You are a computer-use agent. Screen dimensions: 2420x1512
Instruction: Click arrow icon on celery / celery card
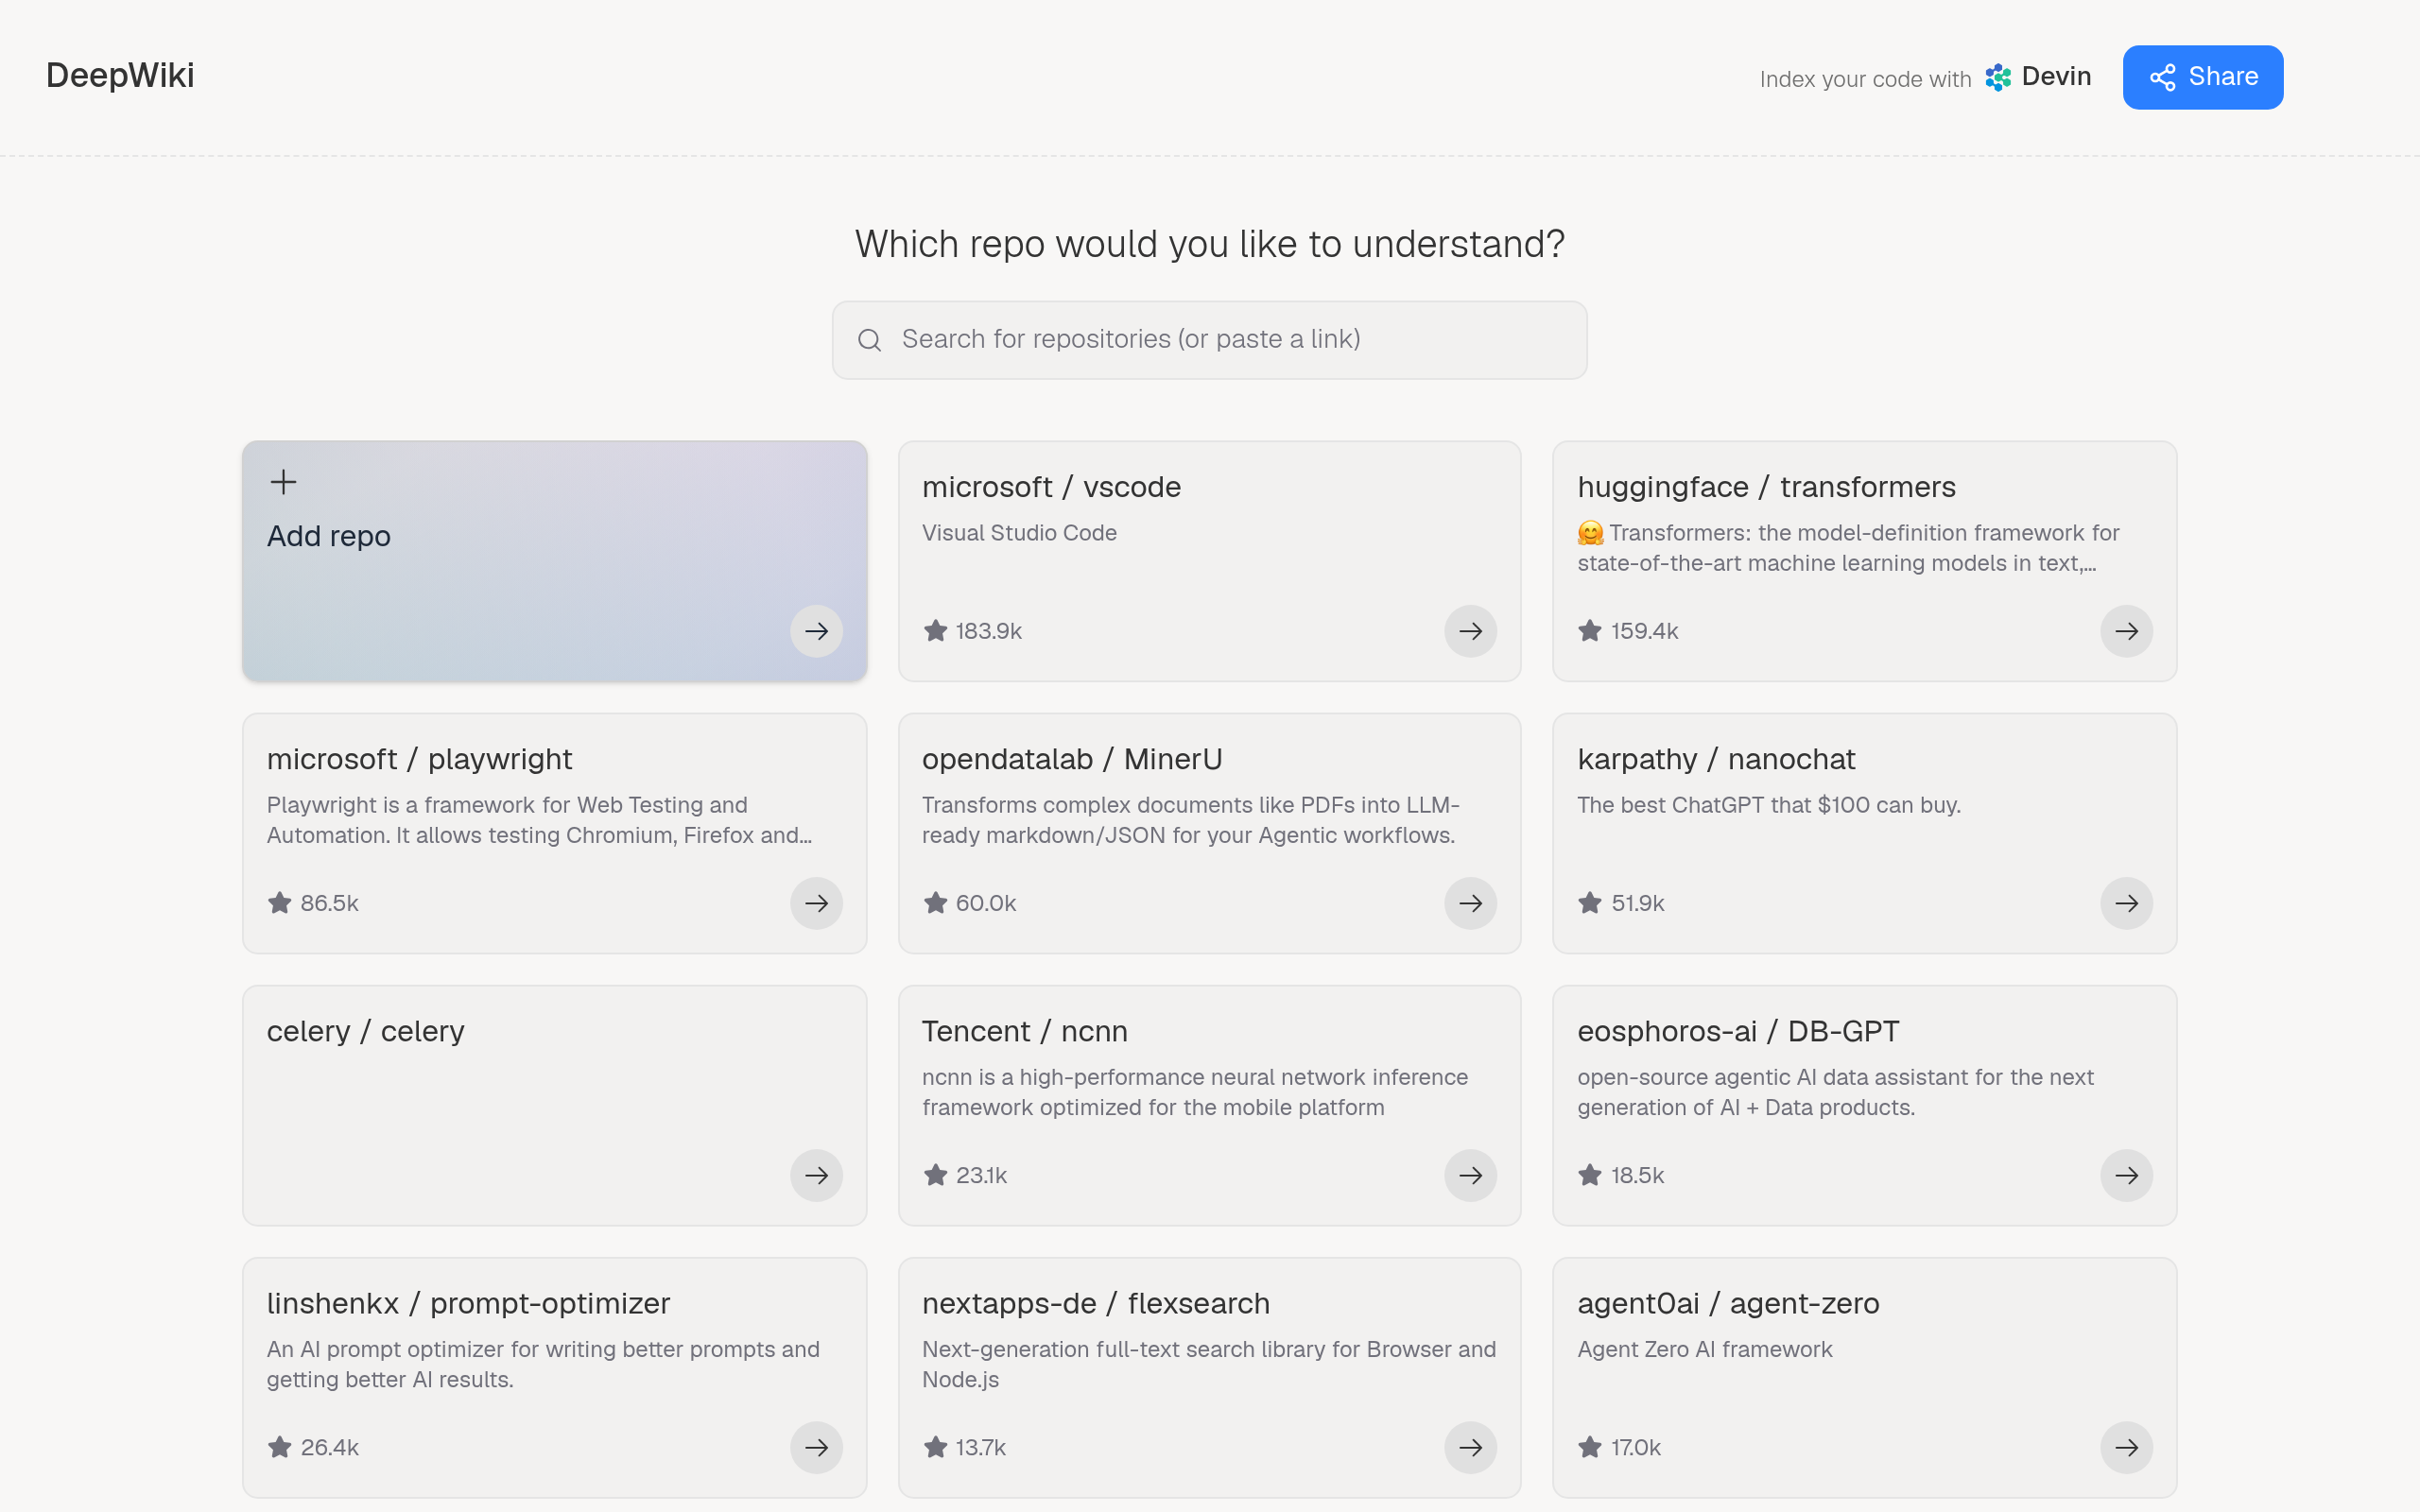pos(816,1175)
